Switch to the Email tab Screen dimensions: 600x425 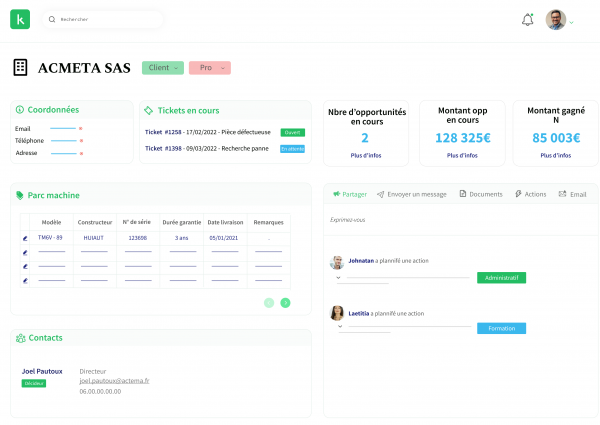coord(572,194)
